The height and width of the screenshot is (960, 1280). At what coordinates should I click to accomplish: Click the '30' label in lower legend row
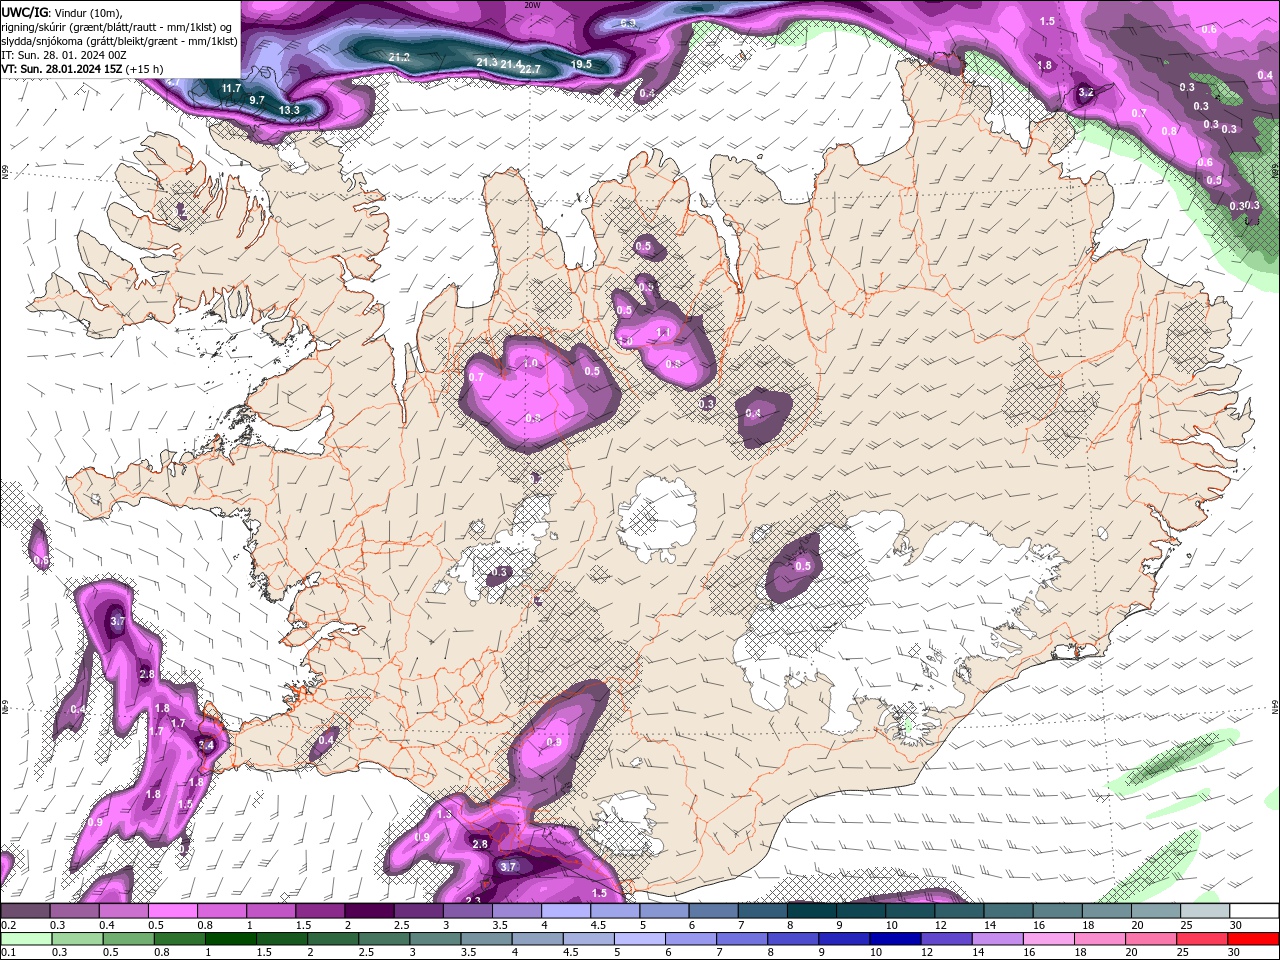(x=1233, y=953)
